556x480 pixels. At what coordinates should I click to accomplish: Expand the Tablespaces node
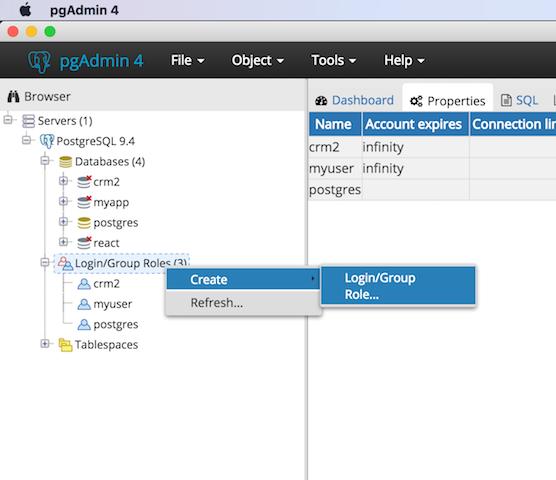point(45,344)
